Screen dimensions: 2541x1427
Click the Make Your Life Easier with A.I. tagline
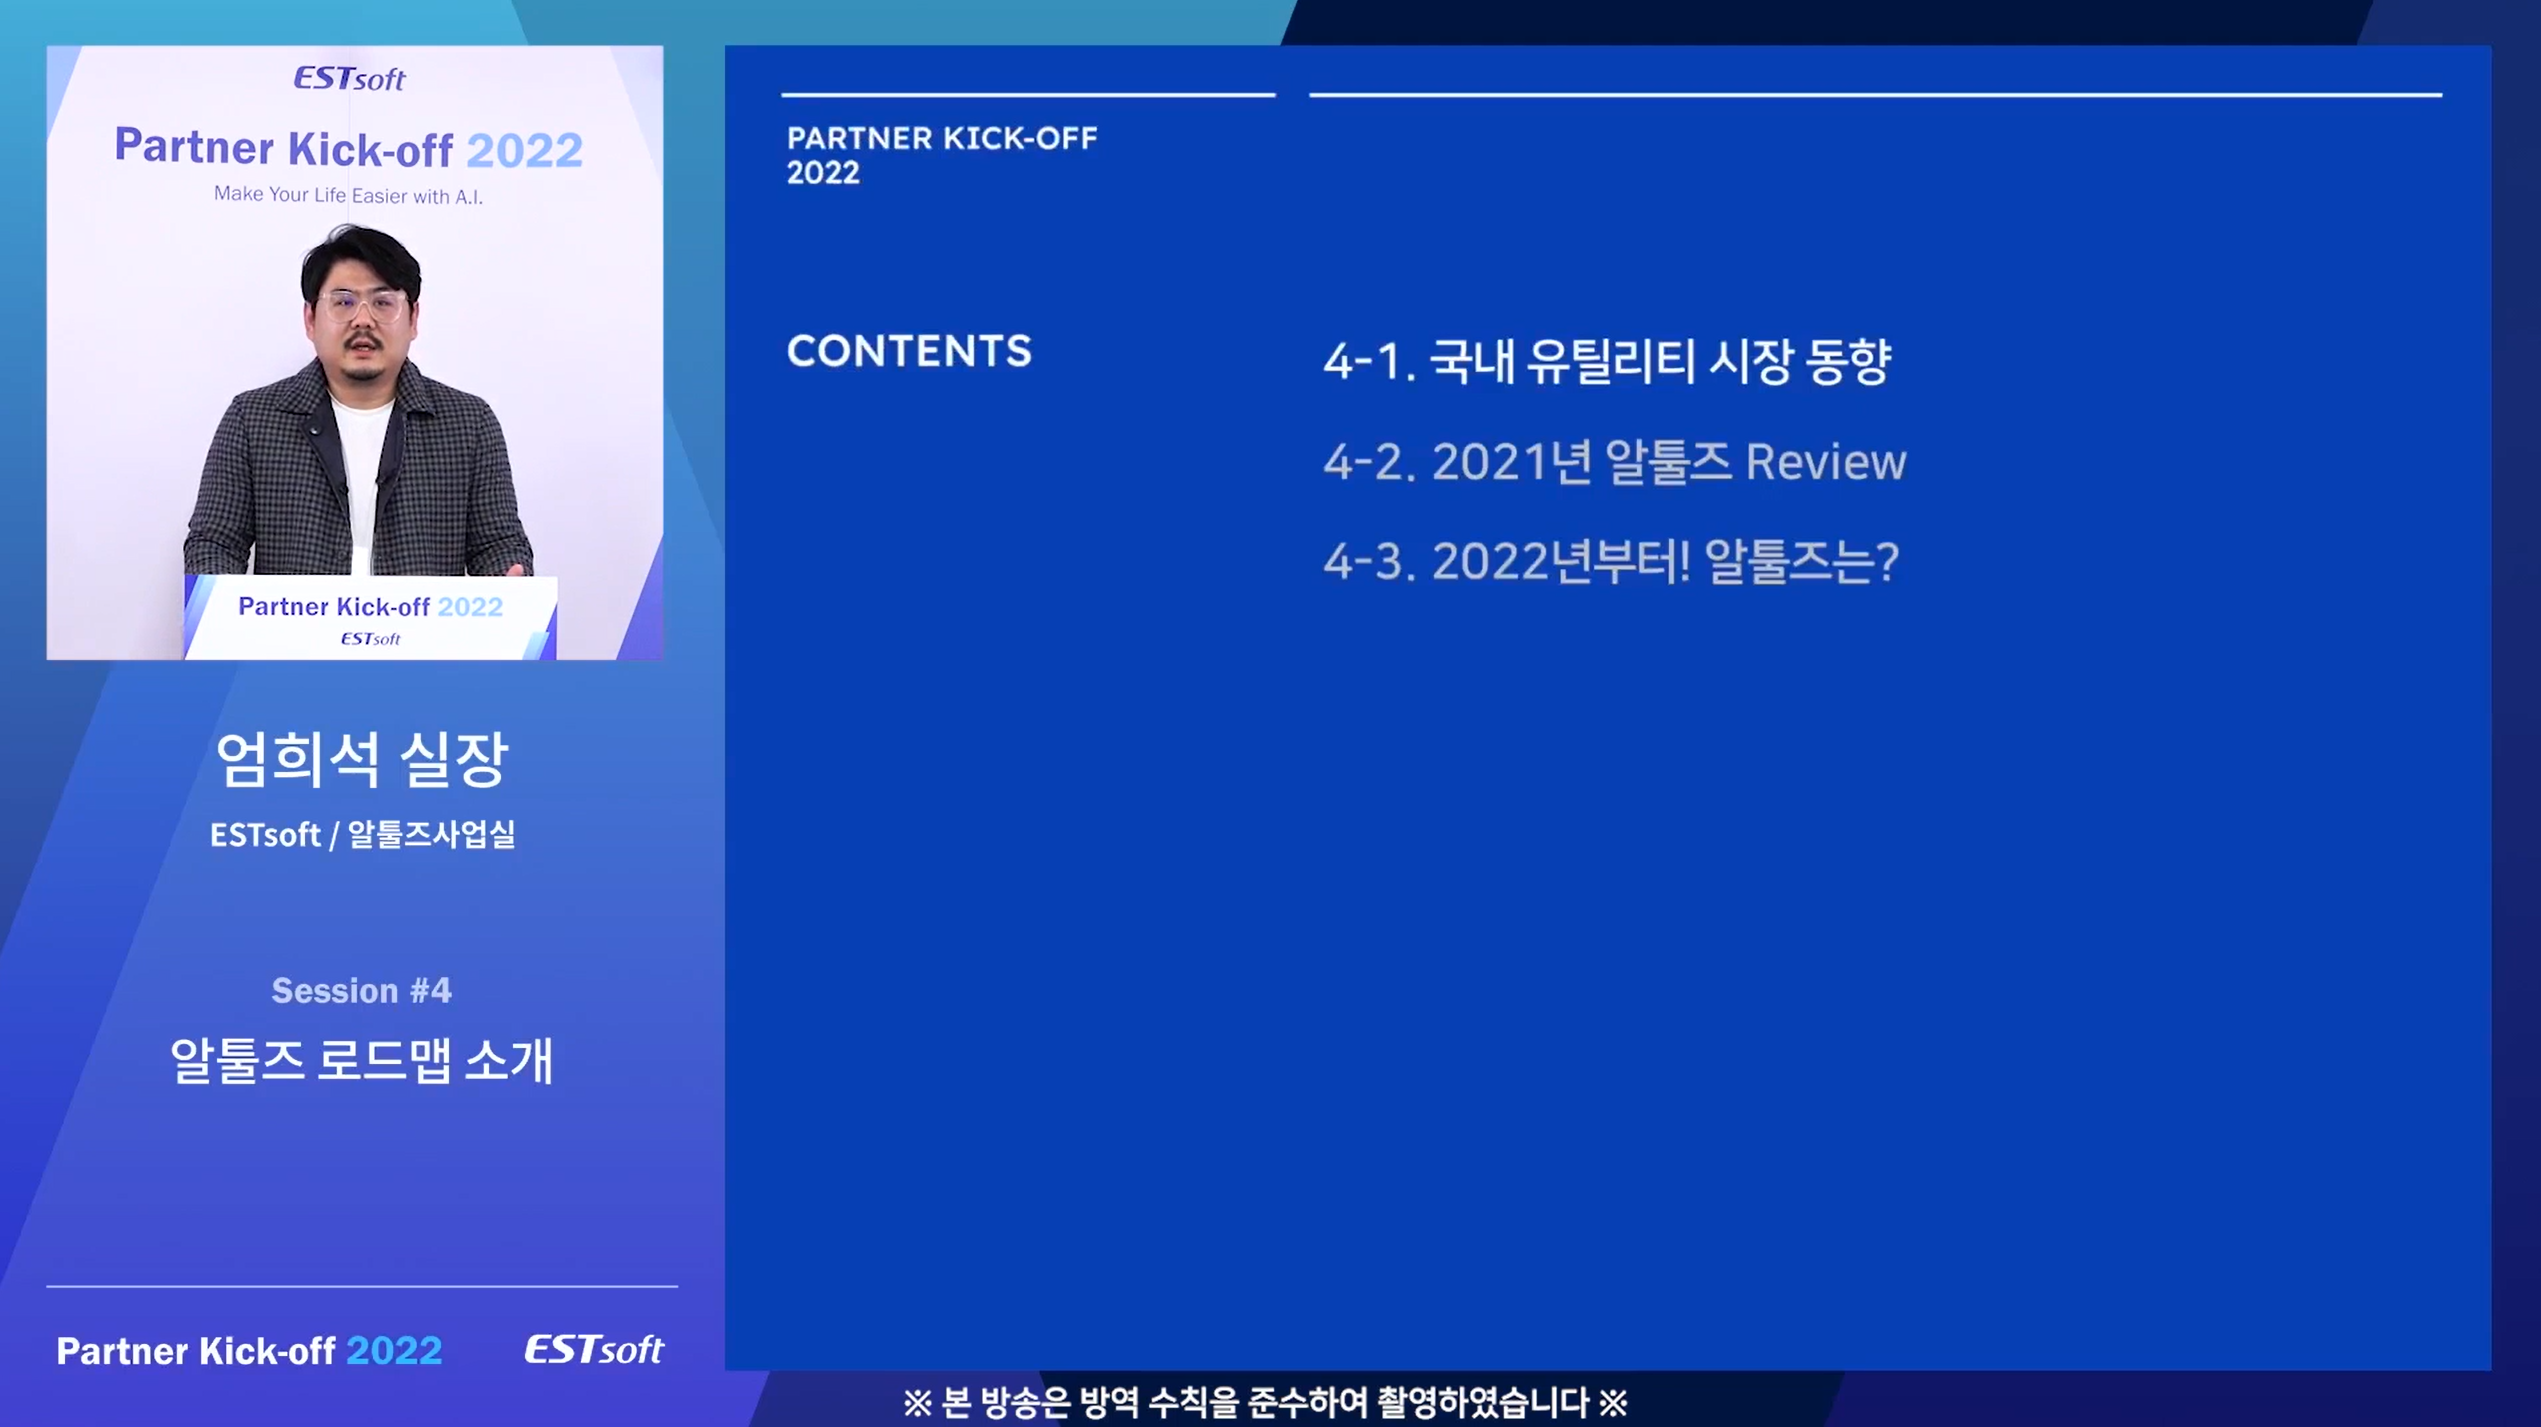pyautogui.click(x=348, y=195)
